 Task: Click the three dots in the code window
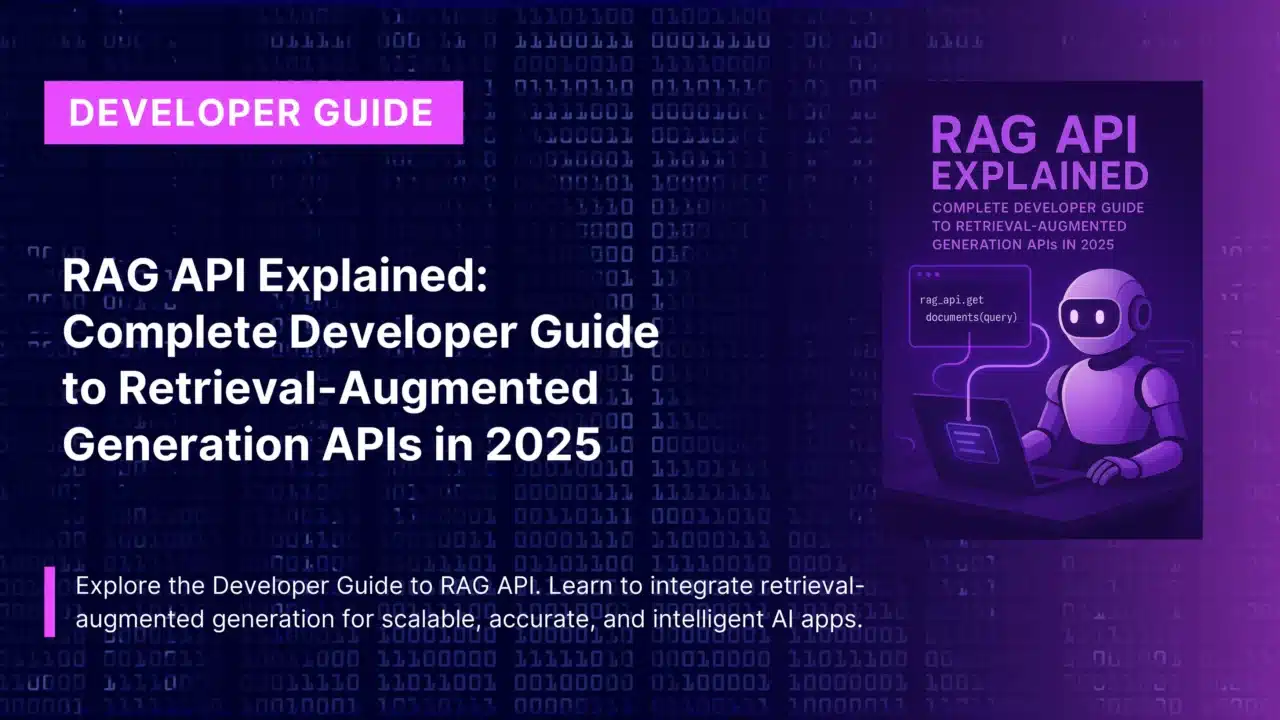coord(927,274)
